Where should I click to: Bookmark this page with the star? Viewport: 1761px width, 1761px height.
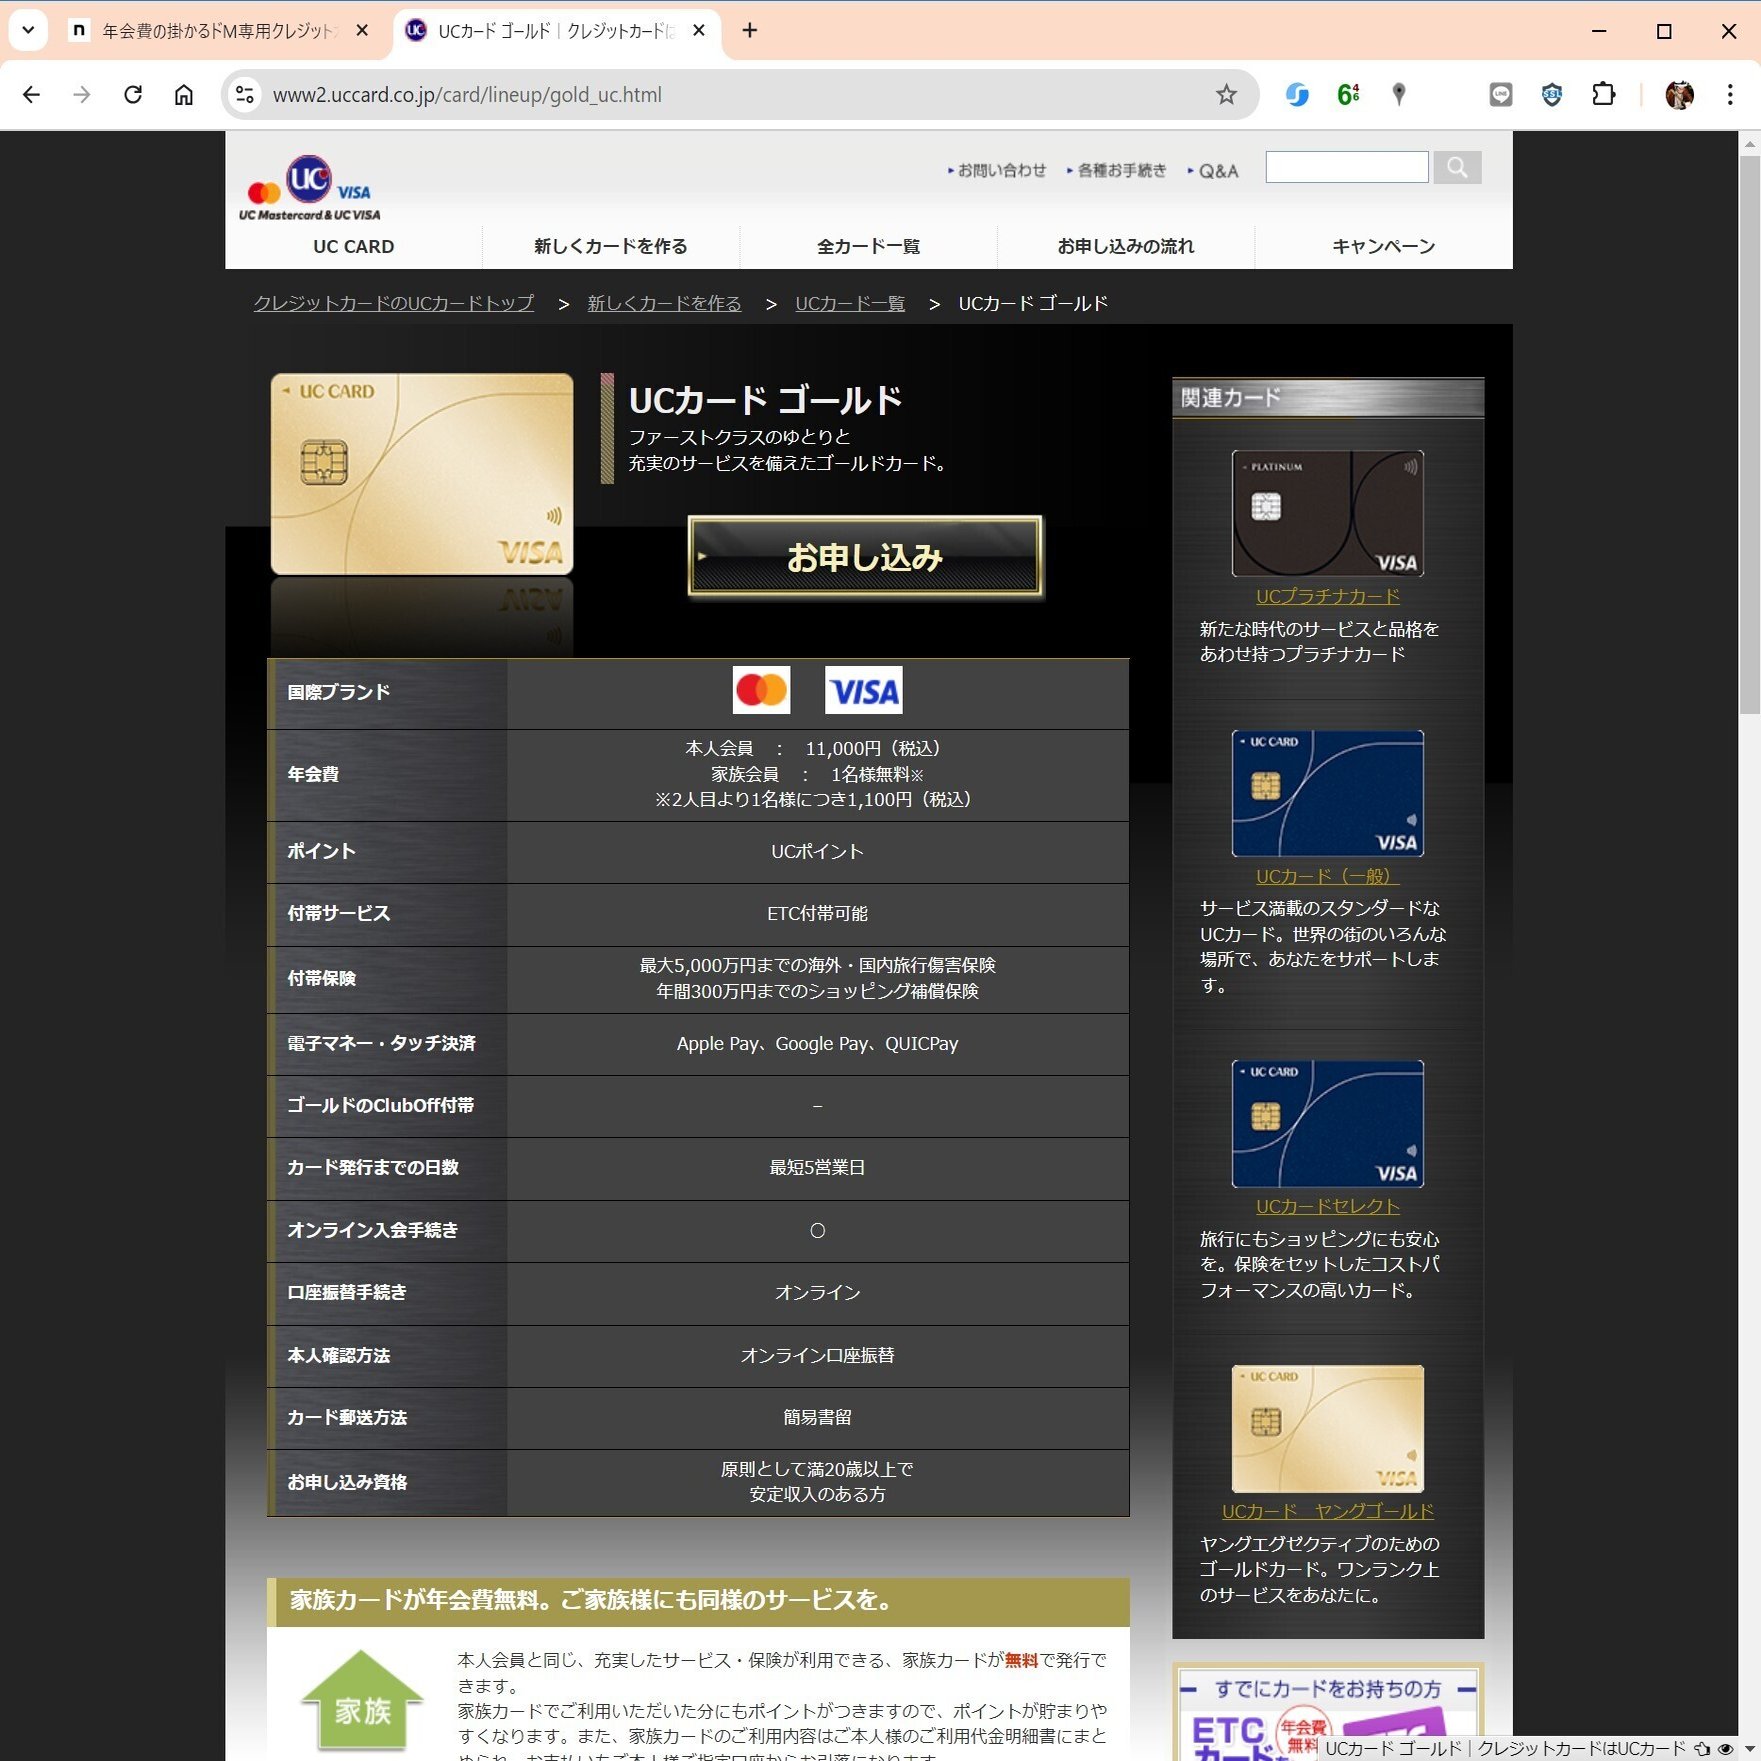pyautogui.click(x=1226, y=95)
